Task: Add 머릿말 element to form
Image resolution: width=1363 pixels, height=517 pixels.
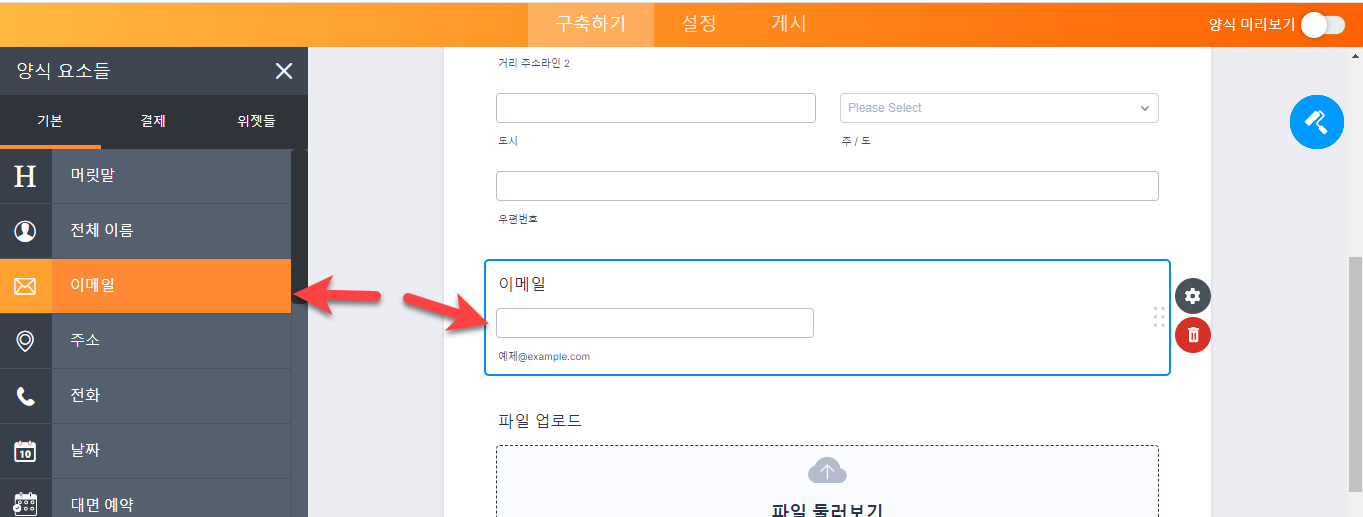Action: pyautogui.click(x=146, y=176)
